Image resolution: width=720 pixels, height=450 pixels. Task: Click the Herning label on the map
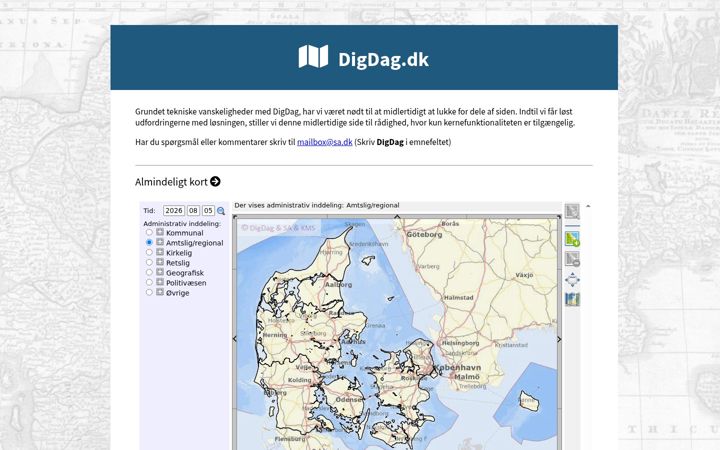point(275,335)
